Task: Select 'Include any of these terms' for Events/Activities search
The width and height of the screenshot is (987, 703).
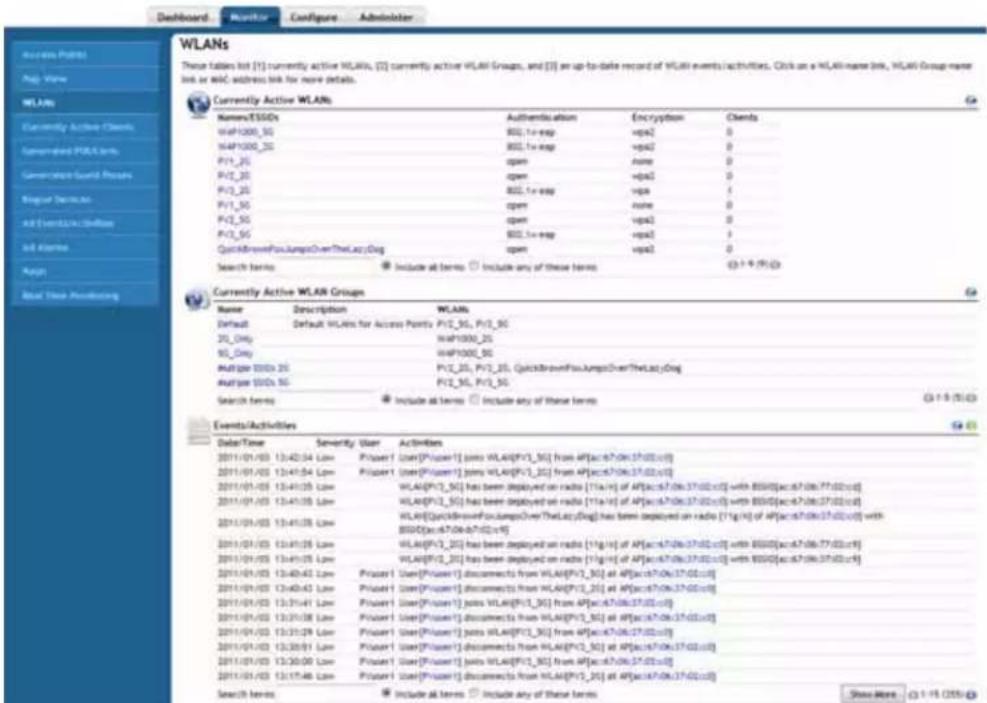Action: 474,693
